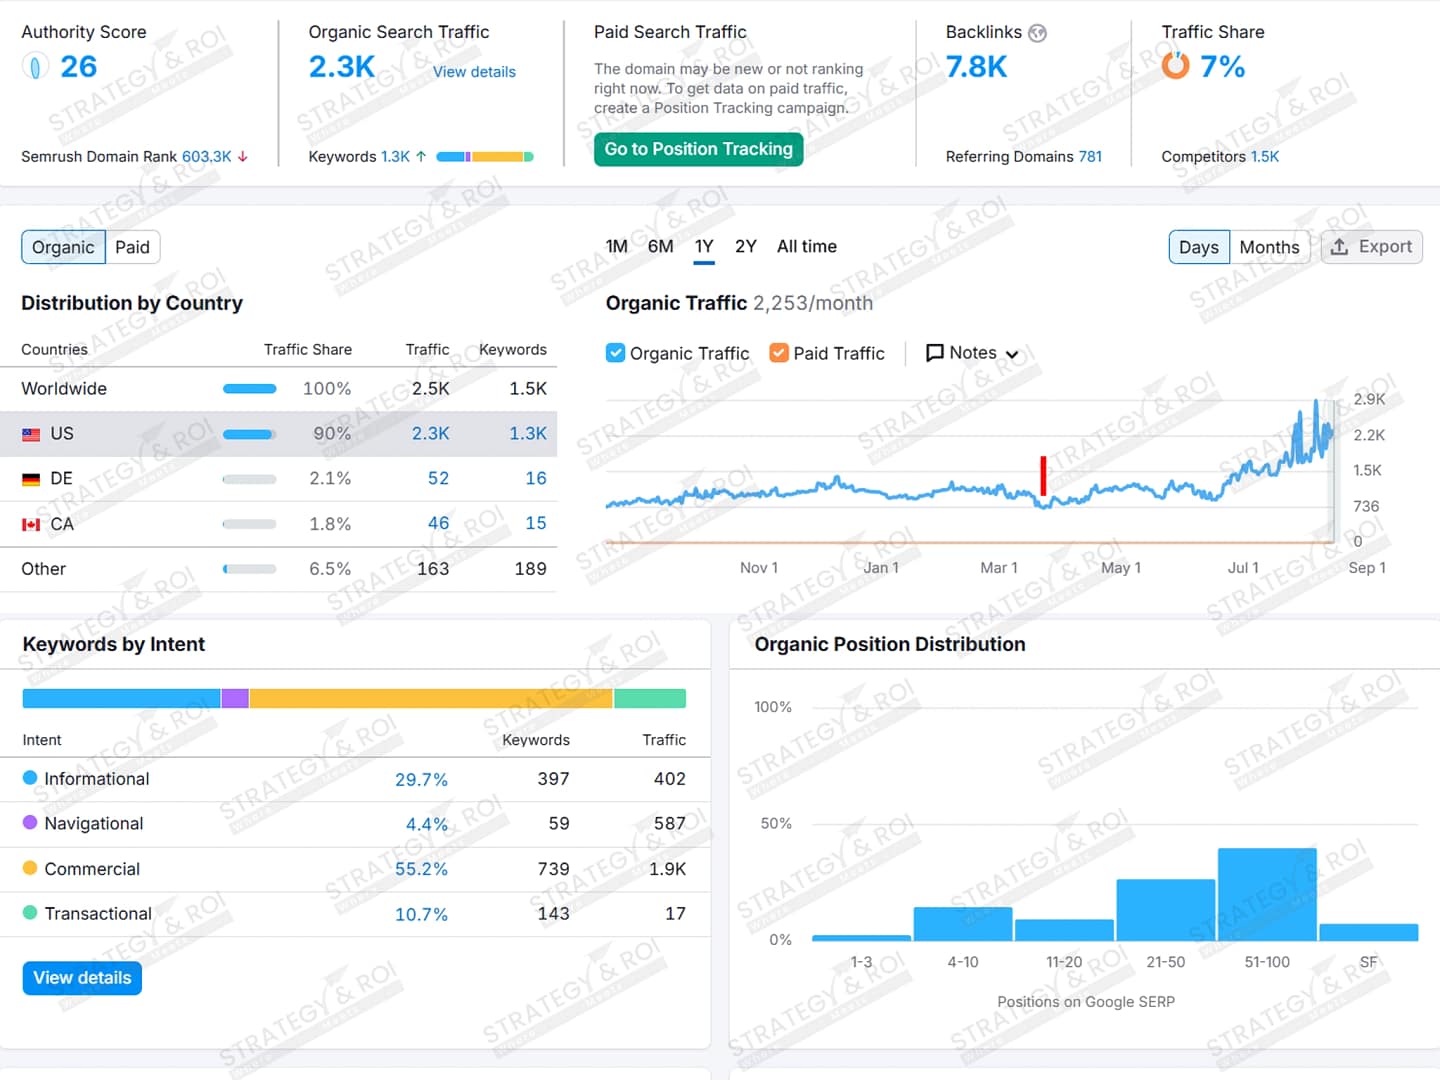The image size is (1440, 1080).
Task: Click the Notes speech bubble icon
Action: tap(935, 353)
